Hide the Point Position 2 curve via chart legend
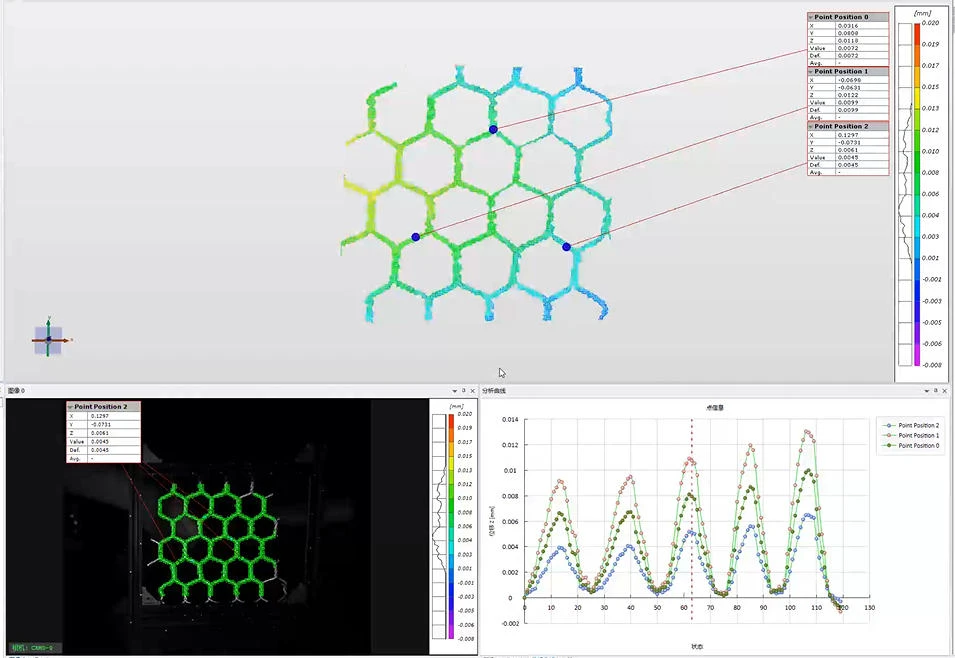Viewport: 955px width, 658px height. click(x=920, y=425)
